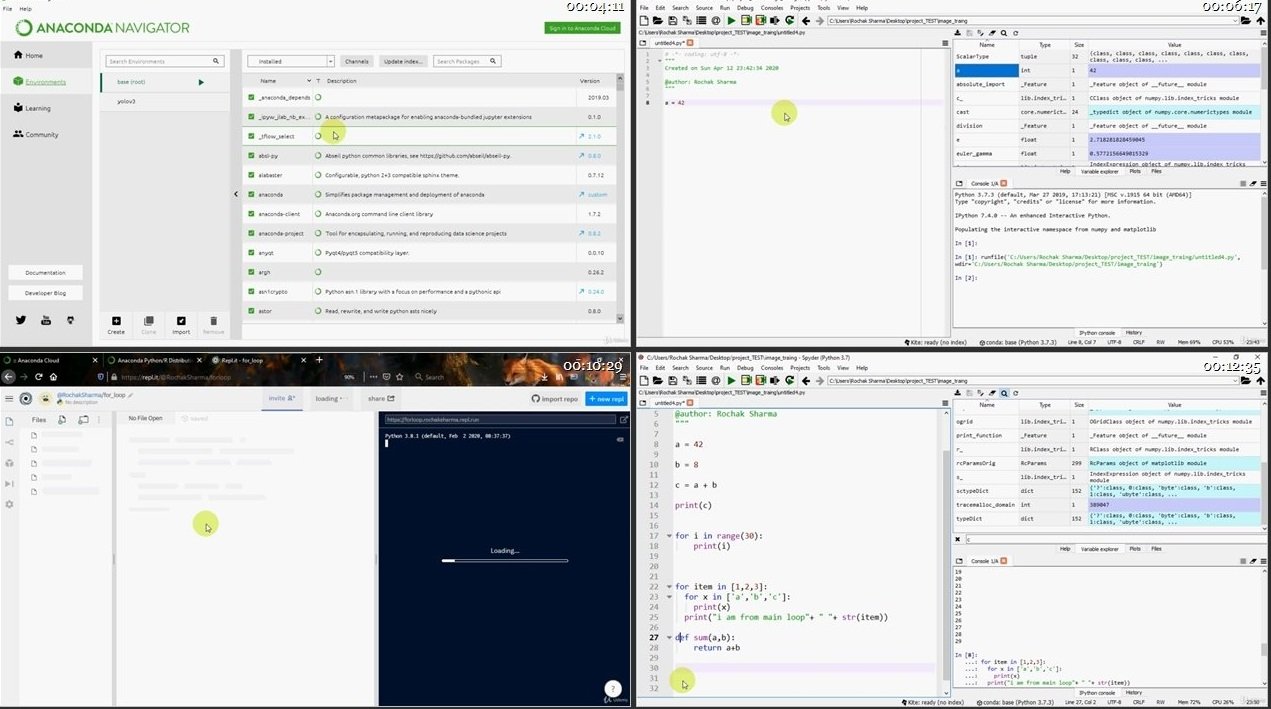Open the Installed packages filter dropdown
Image resolution: width=1271 pixels, height=709 pixels.
[291, 61]
